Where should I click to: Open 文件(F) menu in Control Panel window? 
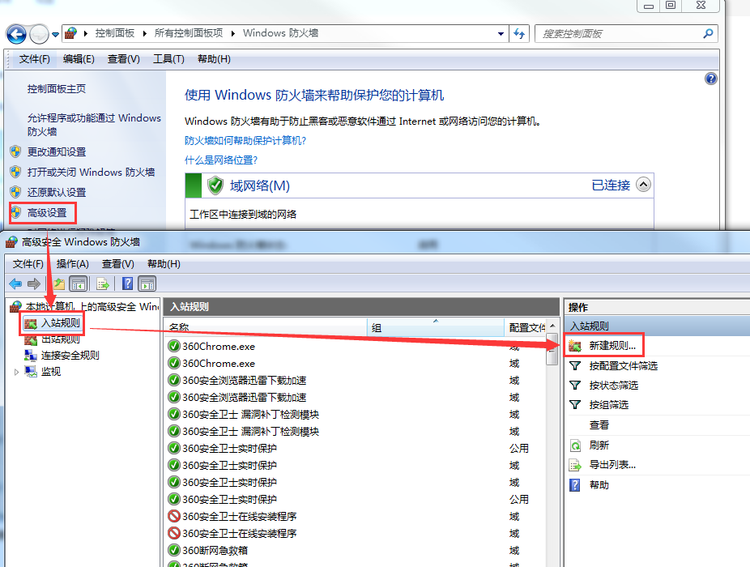point(34,59)
